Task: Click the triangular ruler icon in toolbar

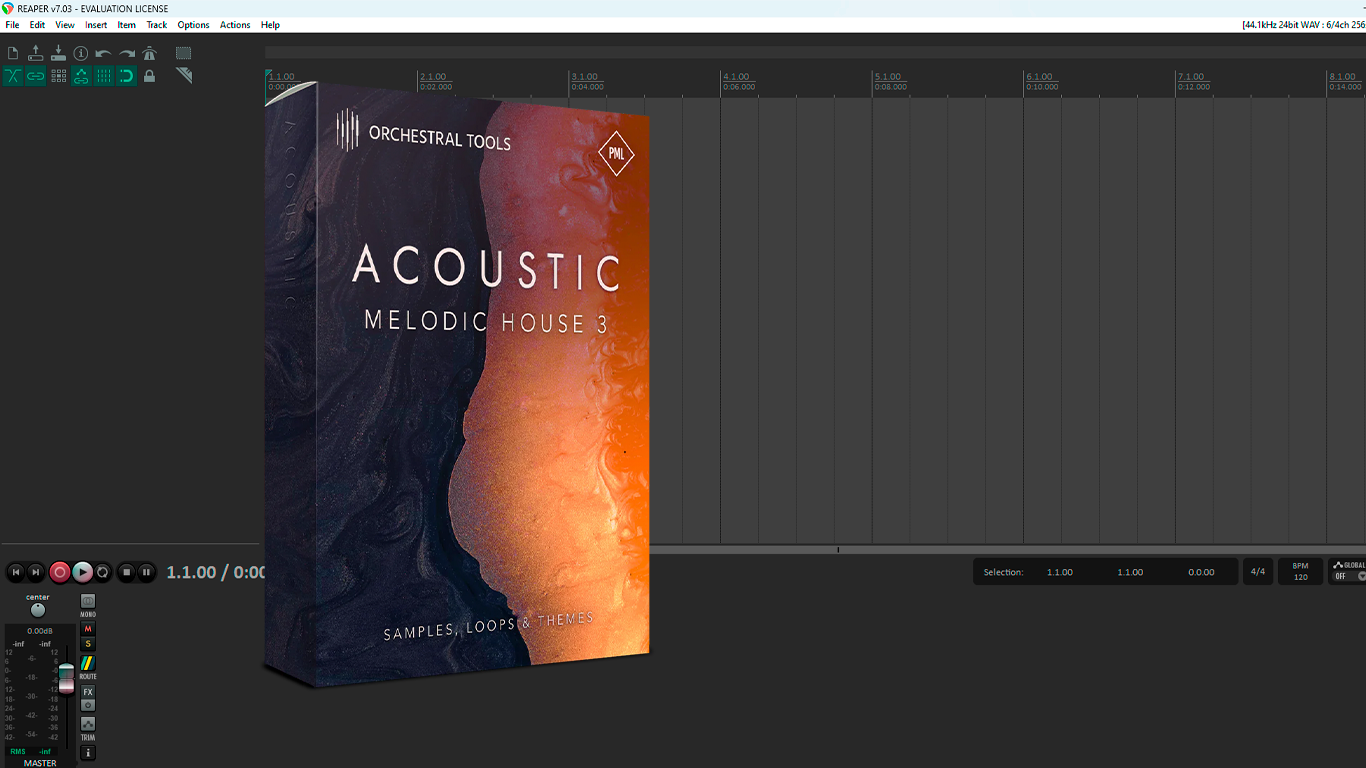Action: pos(184,76)
